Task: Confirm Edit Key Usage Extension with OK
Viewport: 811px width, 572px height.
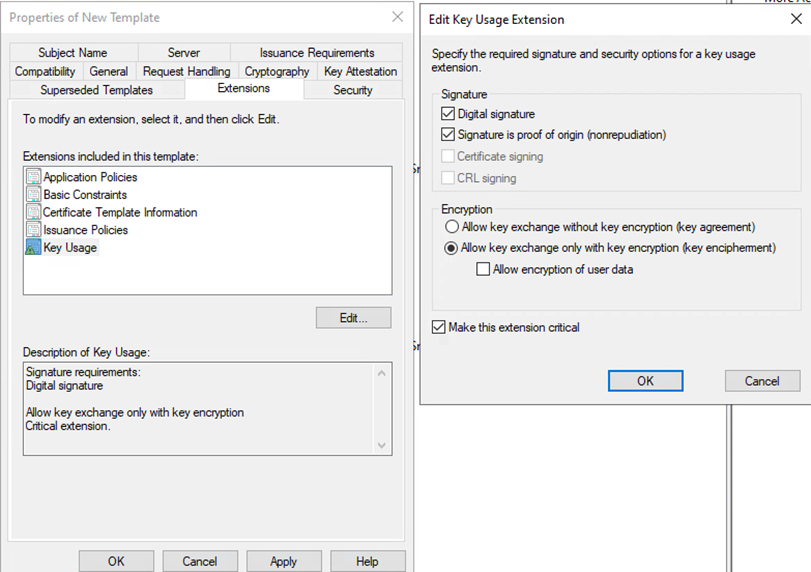Action: point(645,381)
